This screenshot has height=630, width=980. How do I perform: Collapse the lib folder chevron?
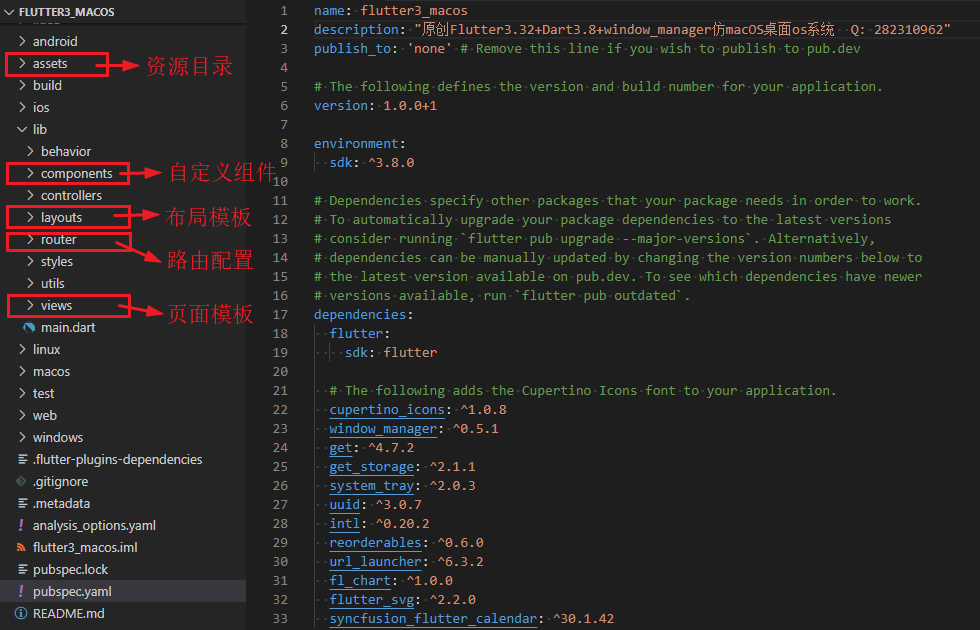[x=22, y=129]
